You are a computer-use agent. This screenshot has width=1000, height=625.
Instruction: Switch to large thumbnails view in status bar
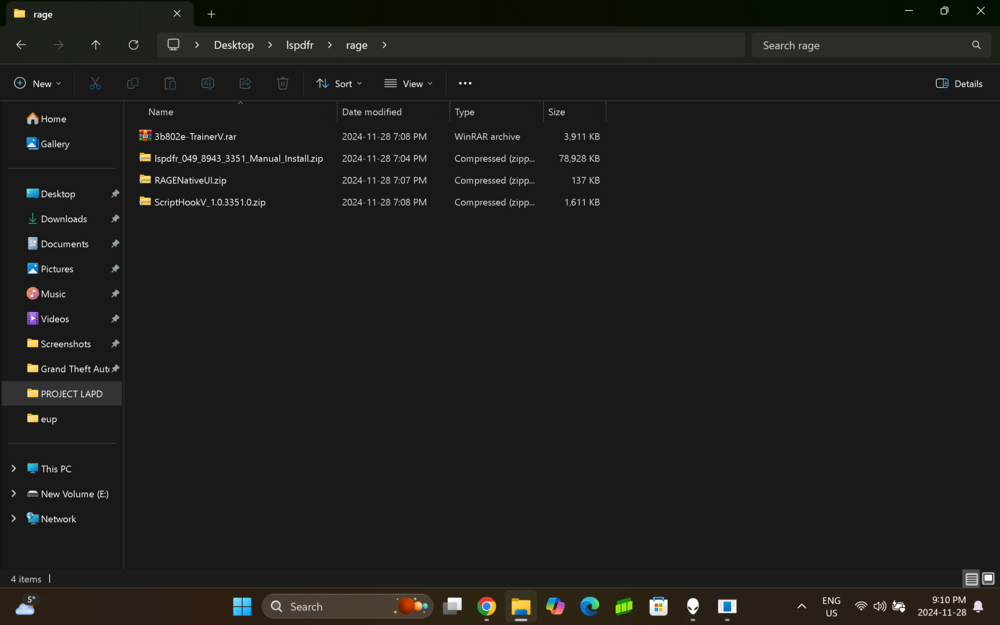click(x=985, y=579)
